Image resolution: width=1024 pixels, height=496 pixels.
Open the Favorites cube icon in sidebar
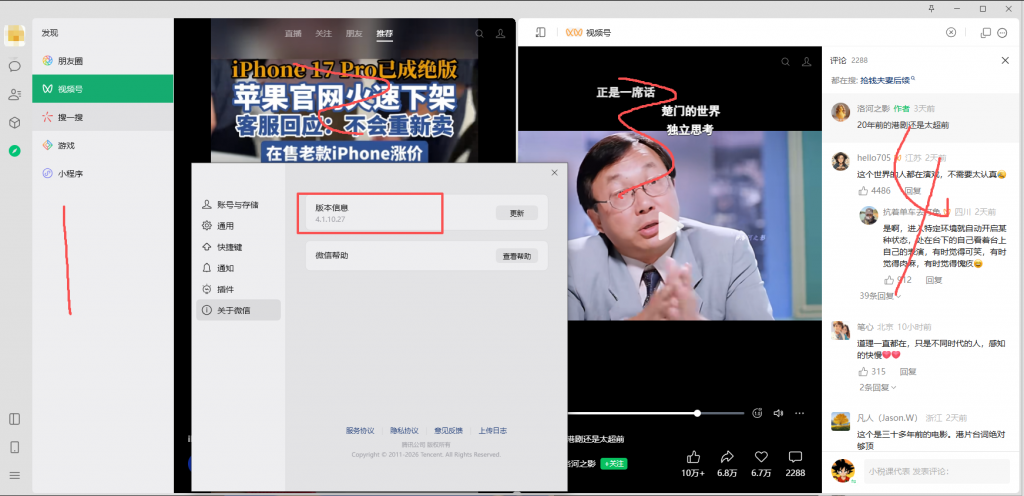14,123
